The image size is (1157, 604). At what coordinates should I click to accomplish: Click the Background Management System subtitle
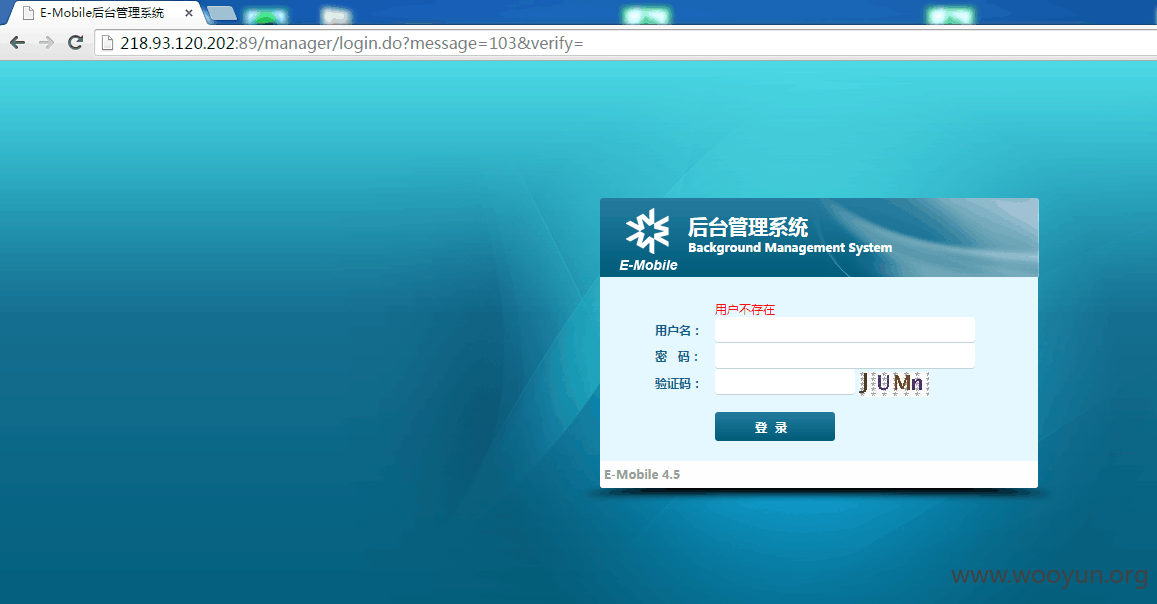790,248
